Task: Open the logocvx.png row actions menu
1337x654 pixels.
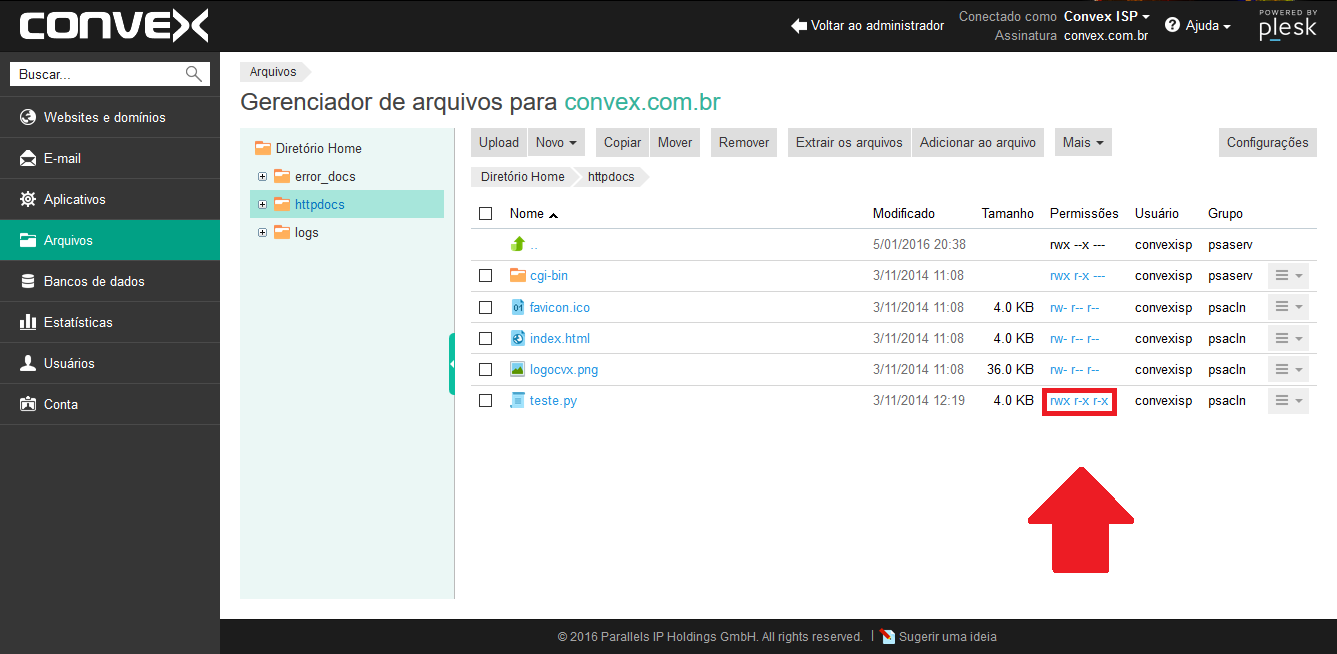Action: pos(1288,369)
